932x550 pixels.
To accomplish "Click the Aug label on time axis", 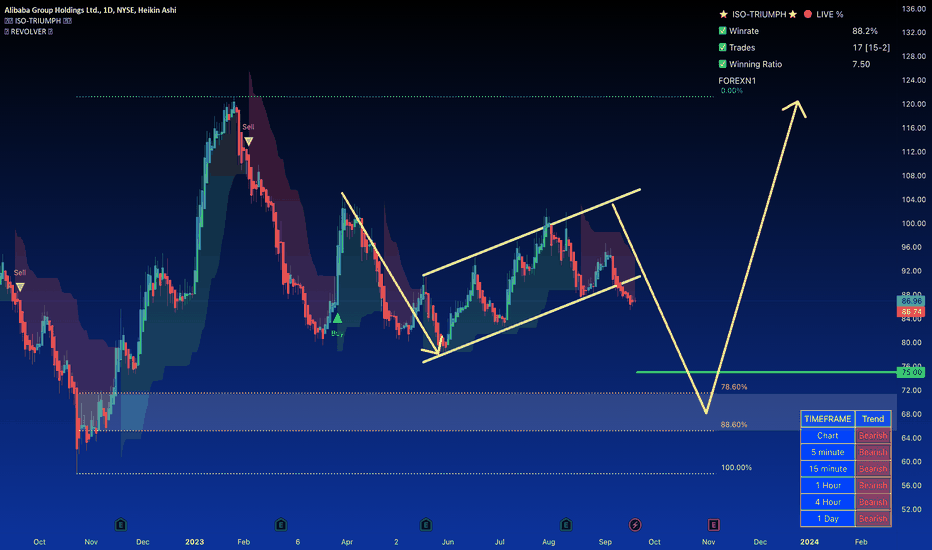I will (549, 542).
